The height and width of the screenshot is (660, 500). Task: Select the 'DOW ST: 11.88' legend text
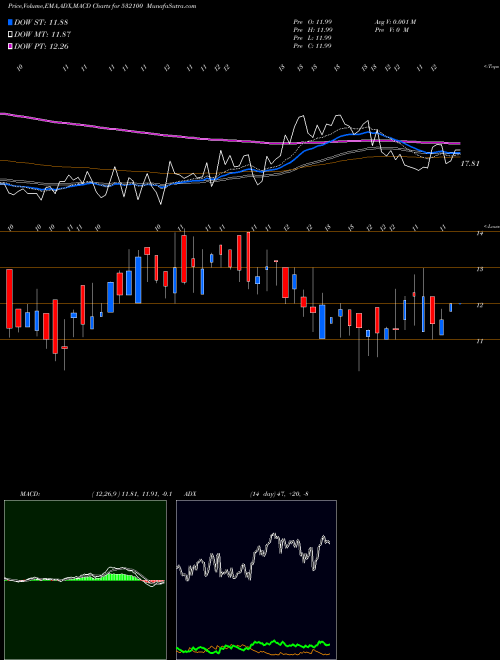41,22
